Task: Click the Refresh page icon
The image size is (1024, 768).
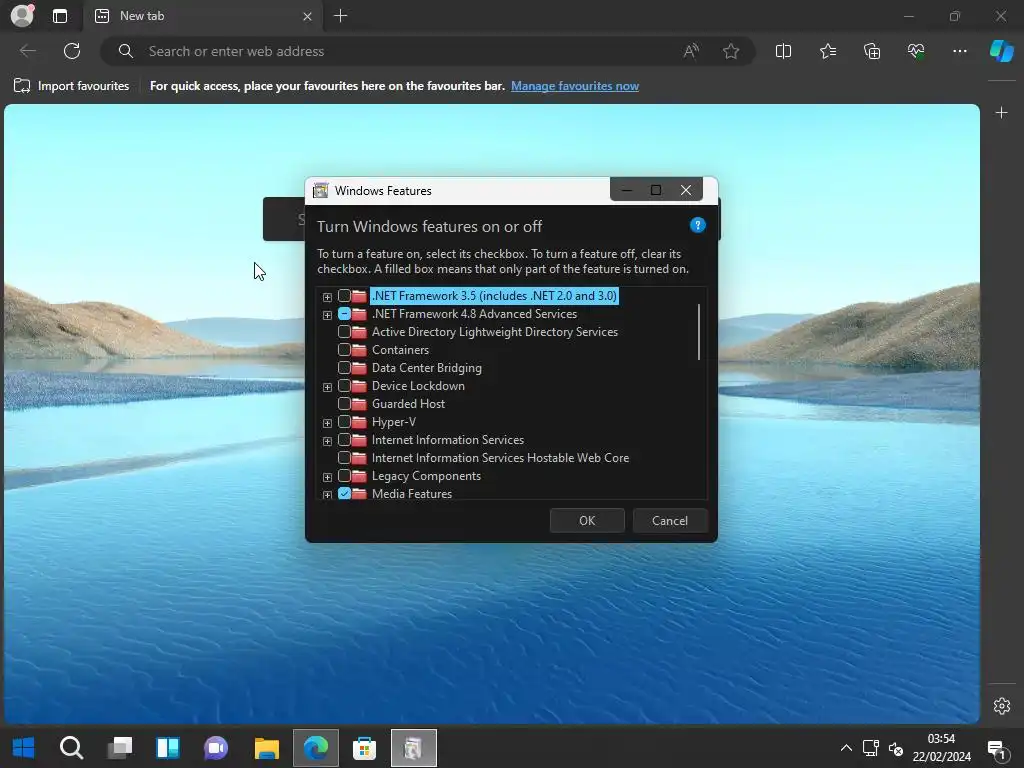Action: click(x=72, y=51)
